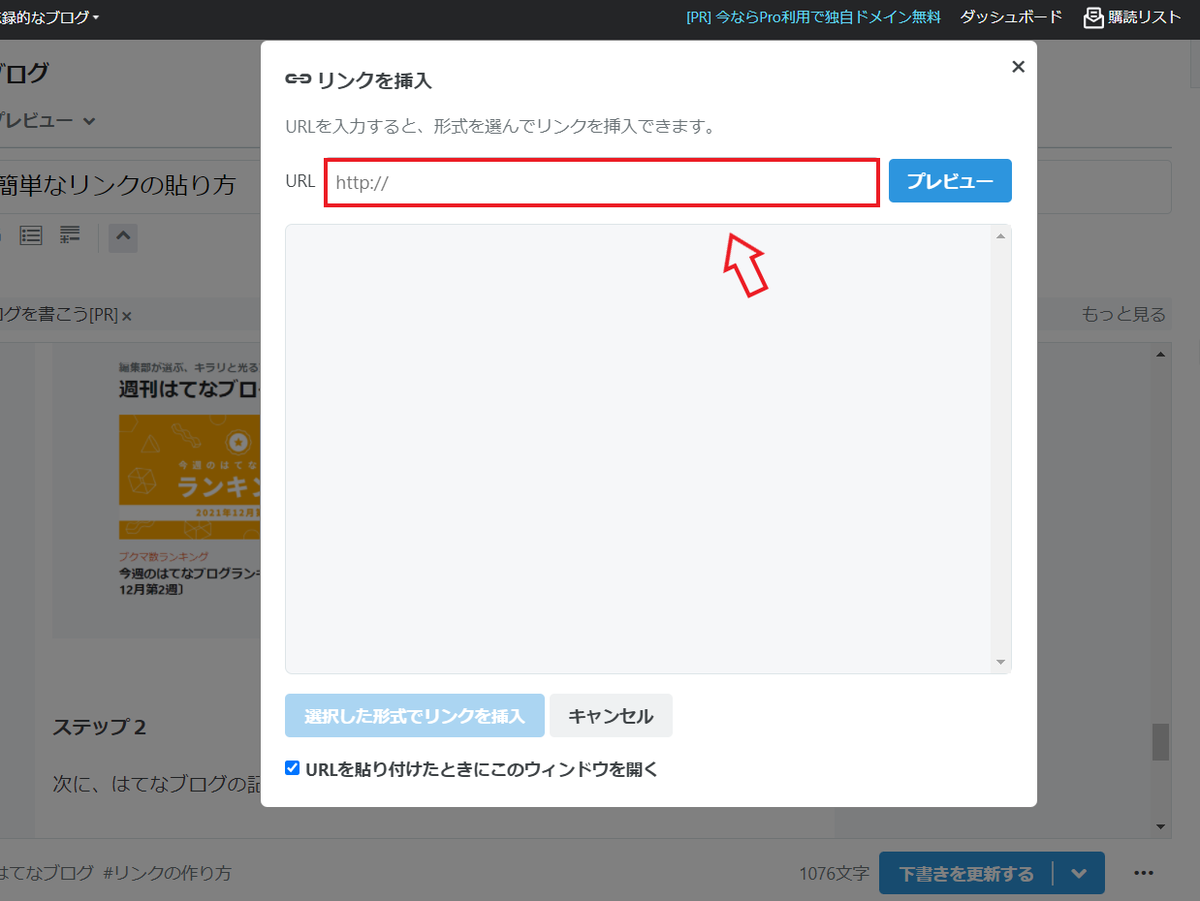The image size is (1200, 901).
Task: Open the ダッシュボード link
Action: (x=1011, y=17)
